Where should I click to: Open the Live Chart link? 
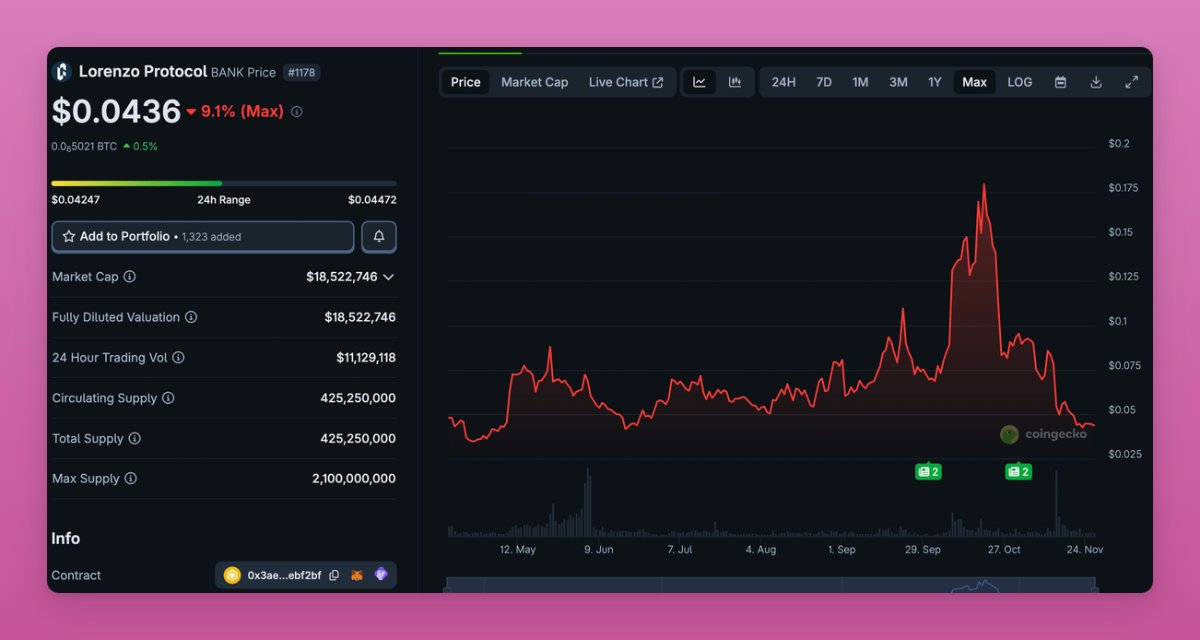620,82
